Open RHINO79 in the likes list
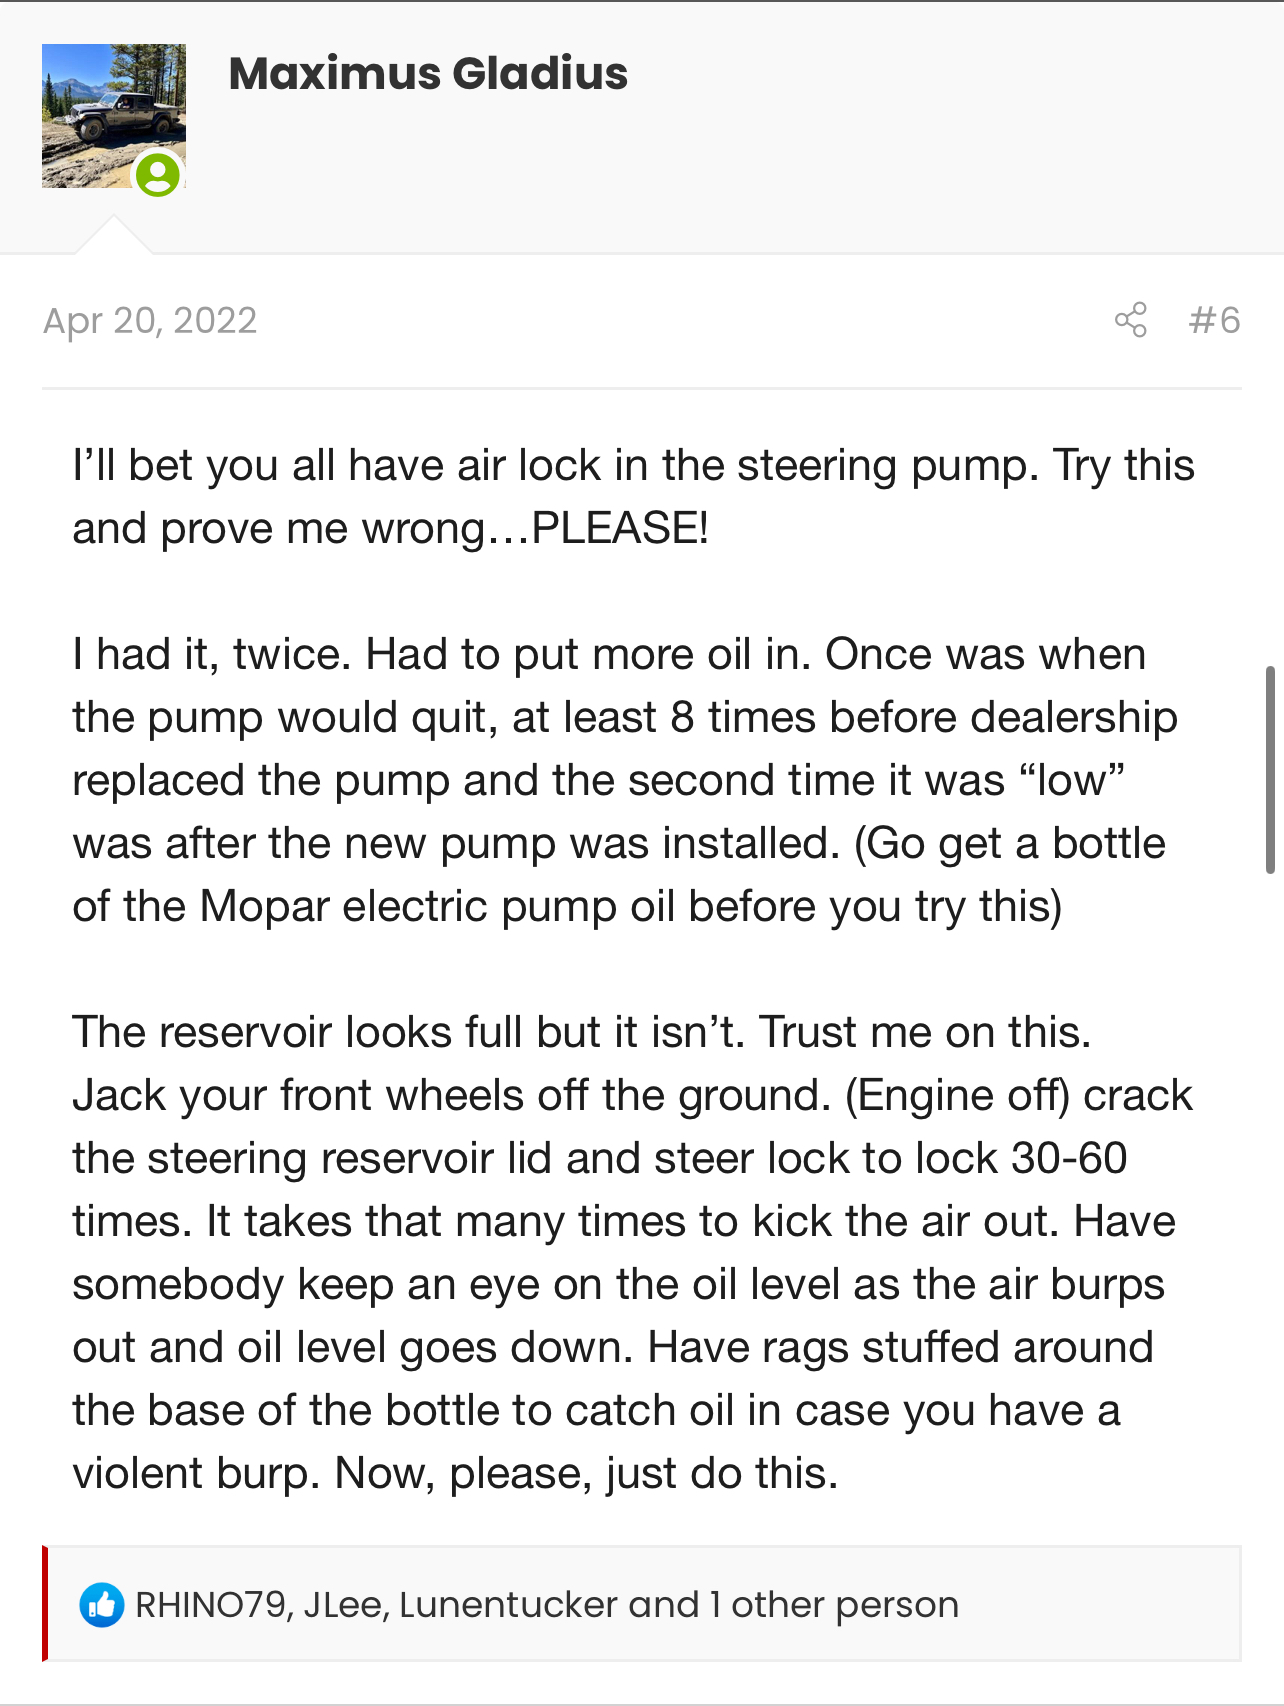The image size is (1284, 1706). (x=211, y=1605)
